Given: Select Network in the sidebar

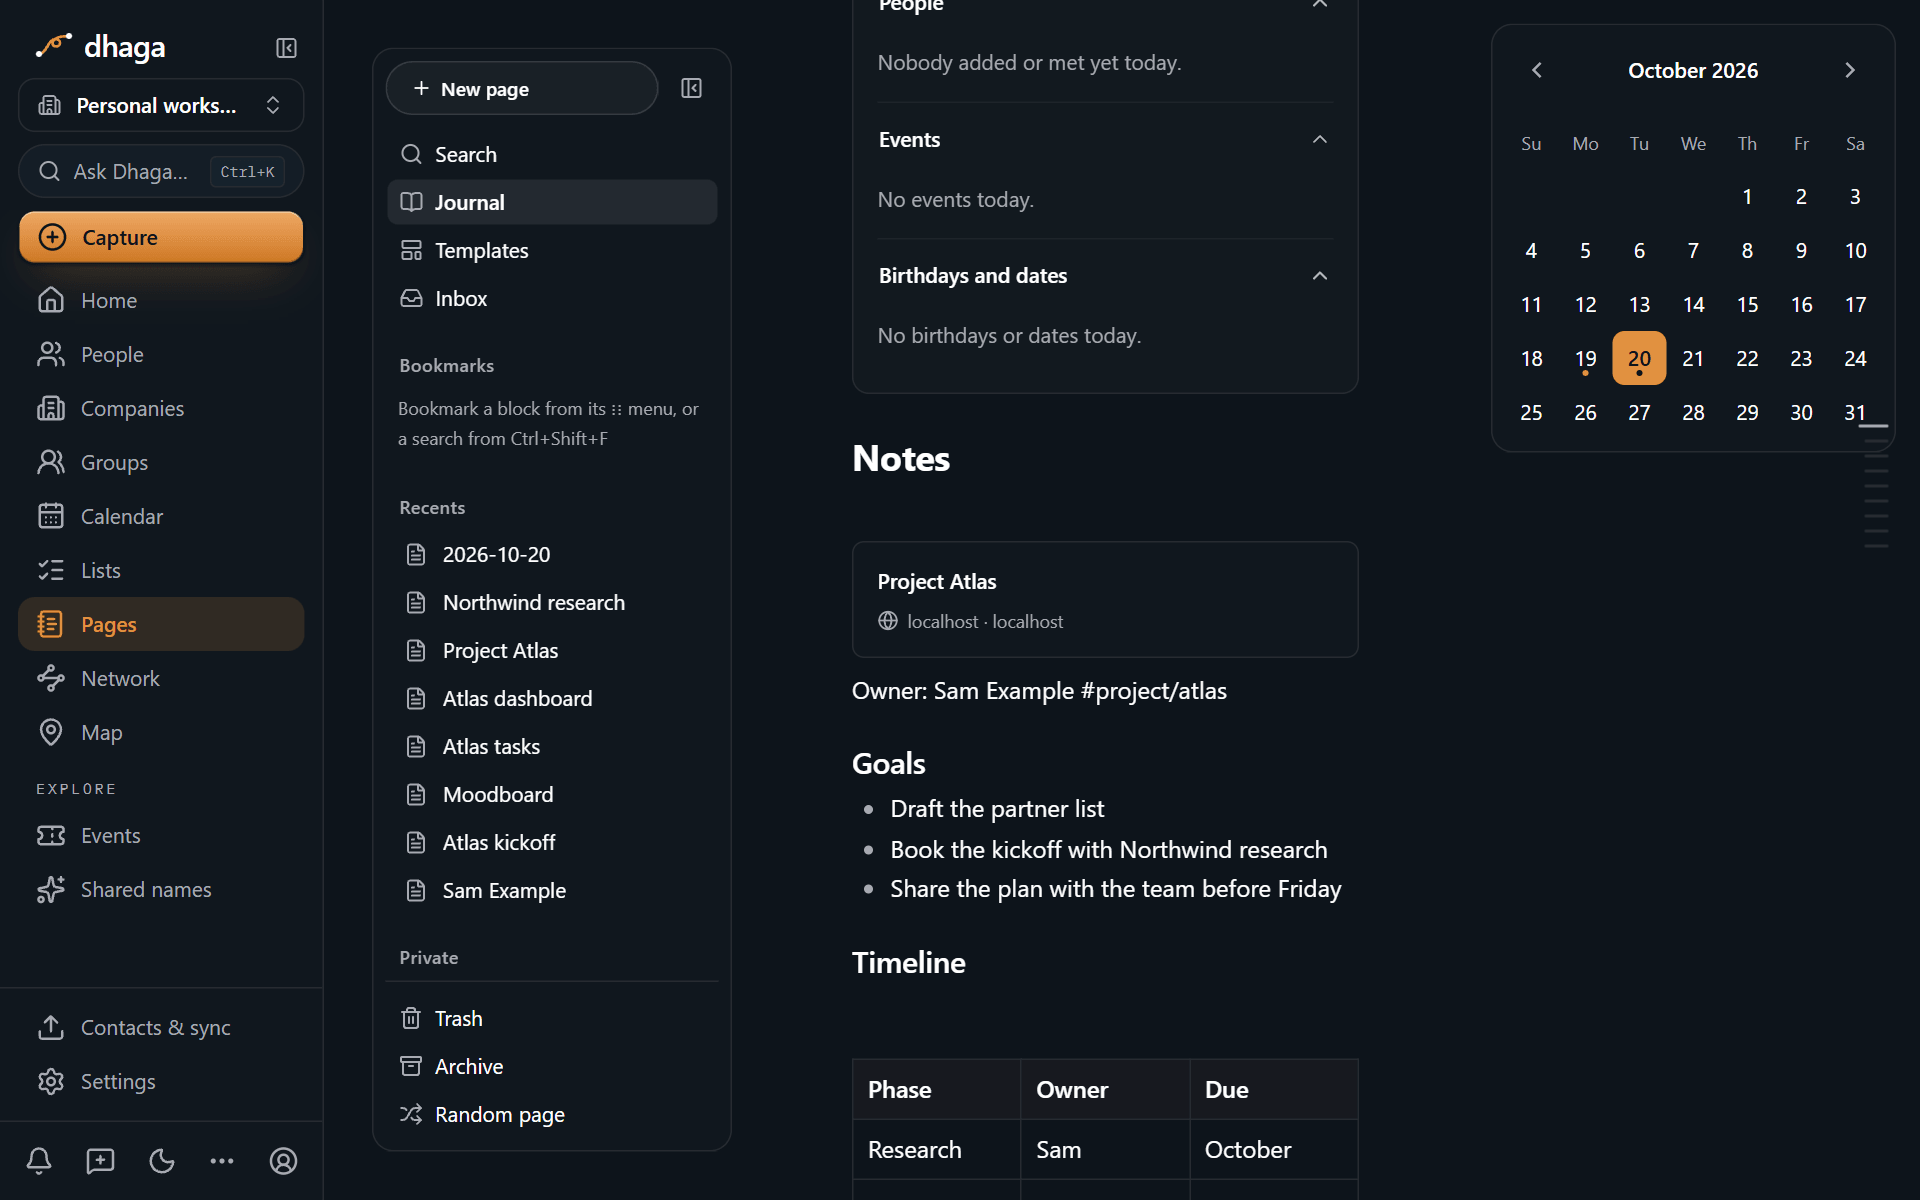Looking at the screenshot, I should coord(161,678).
